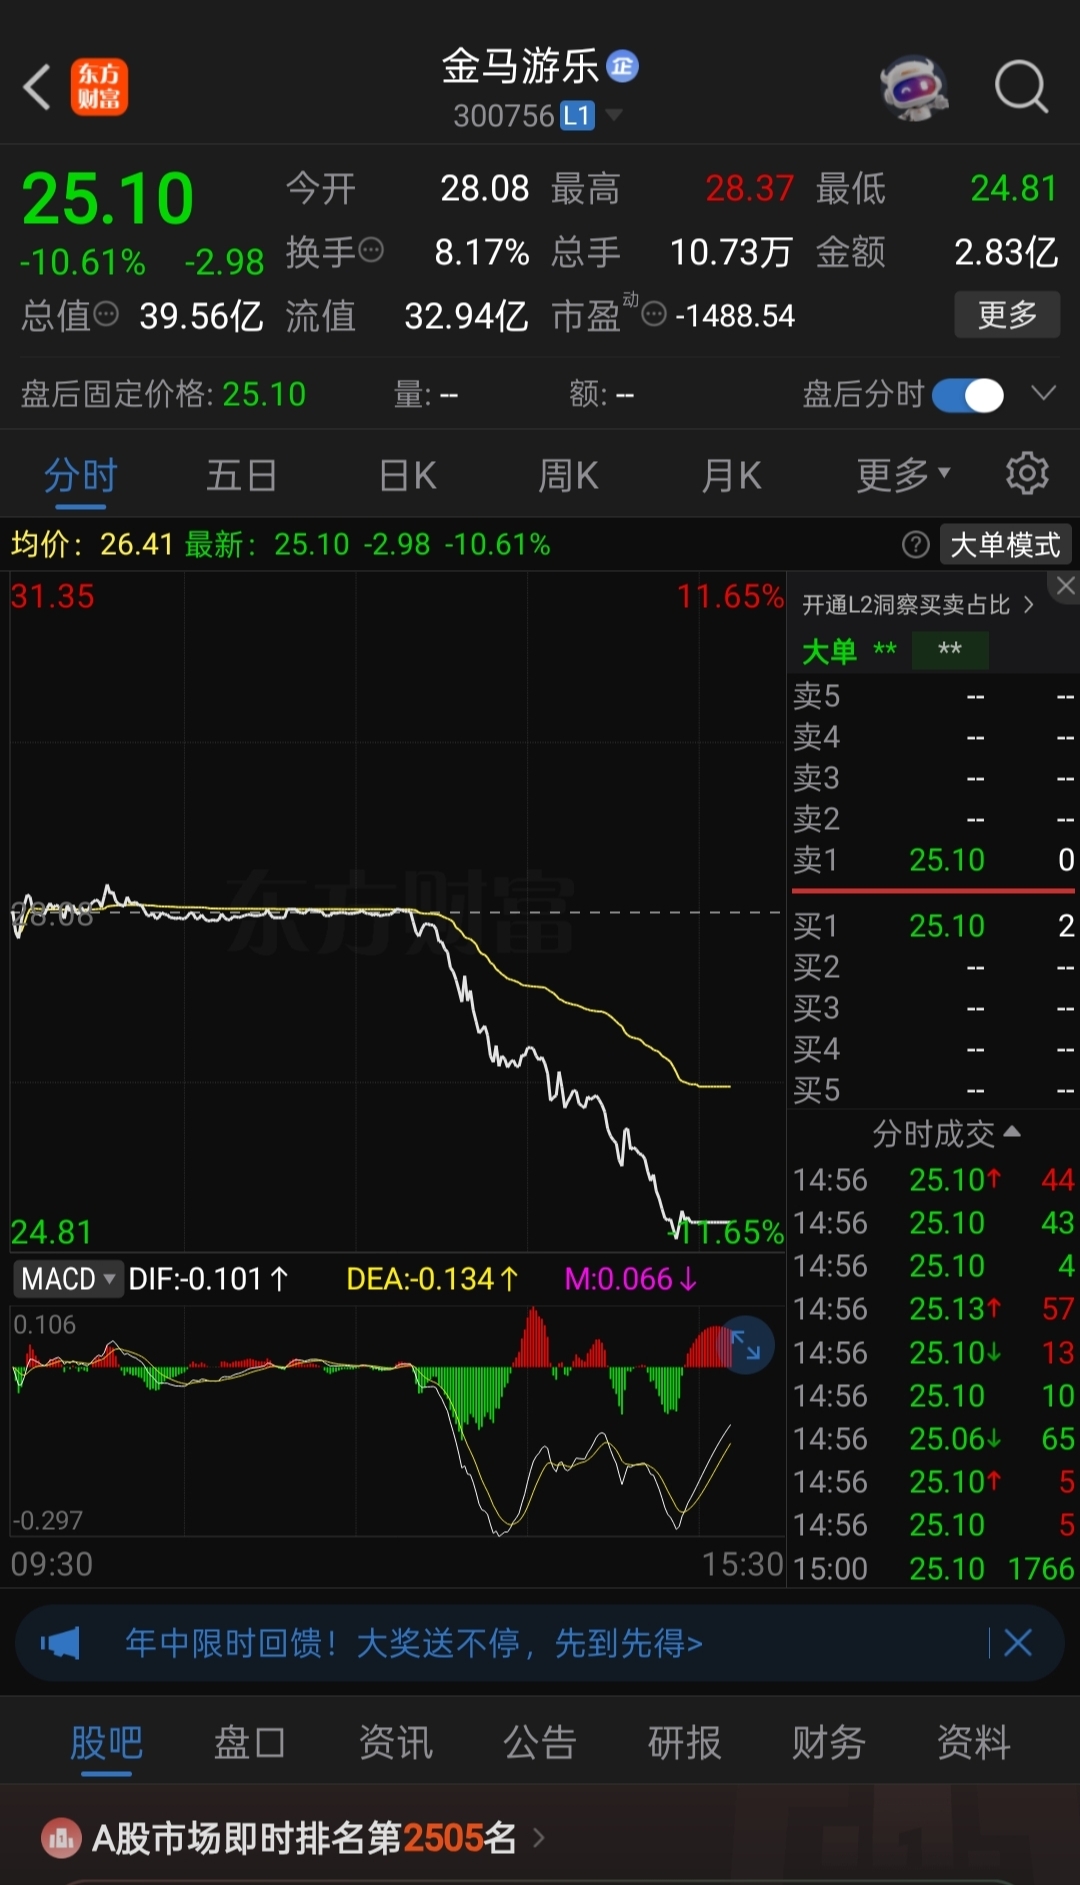Tap the DIF:-0.101 value
This screenshot has height=1885, width=1080.
(208, 1279)
